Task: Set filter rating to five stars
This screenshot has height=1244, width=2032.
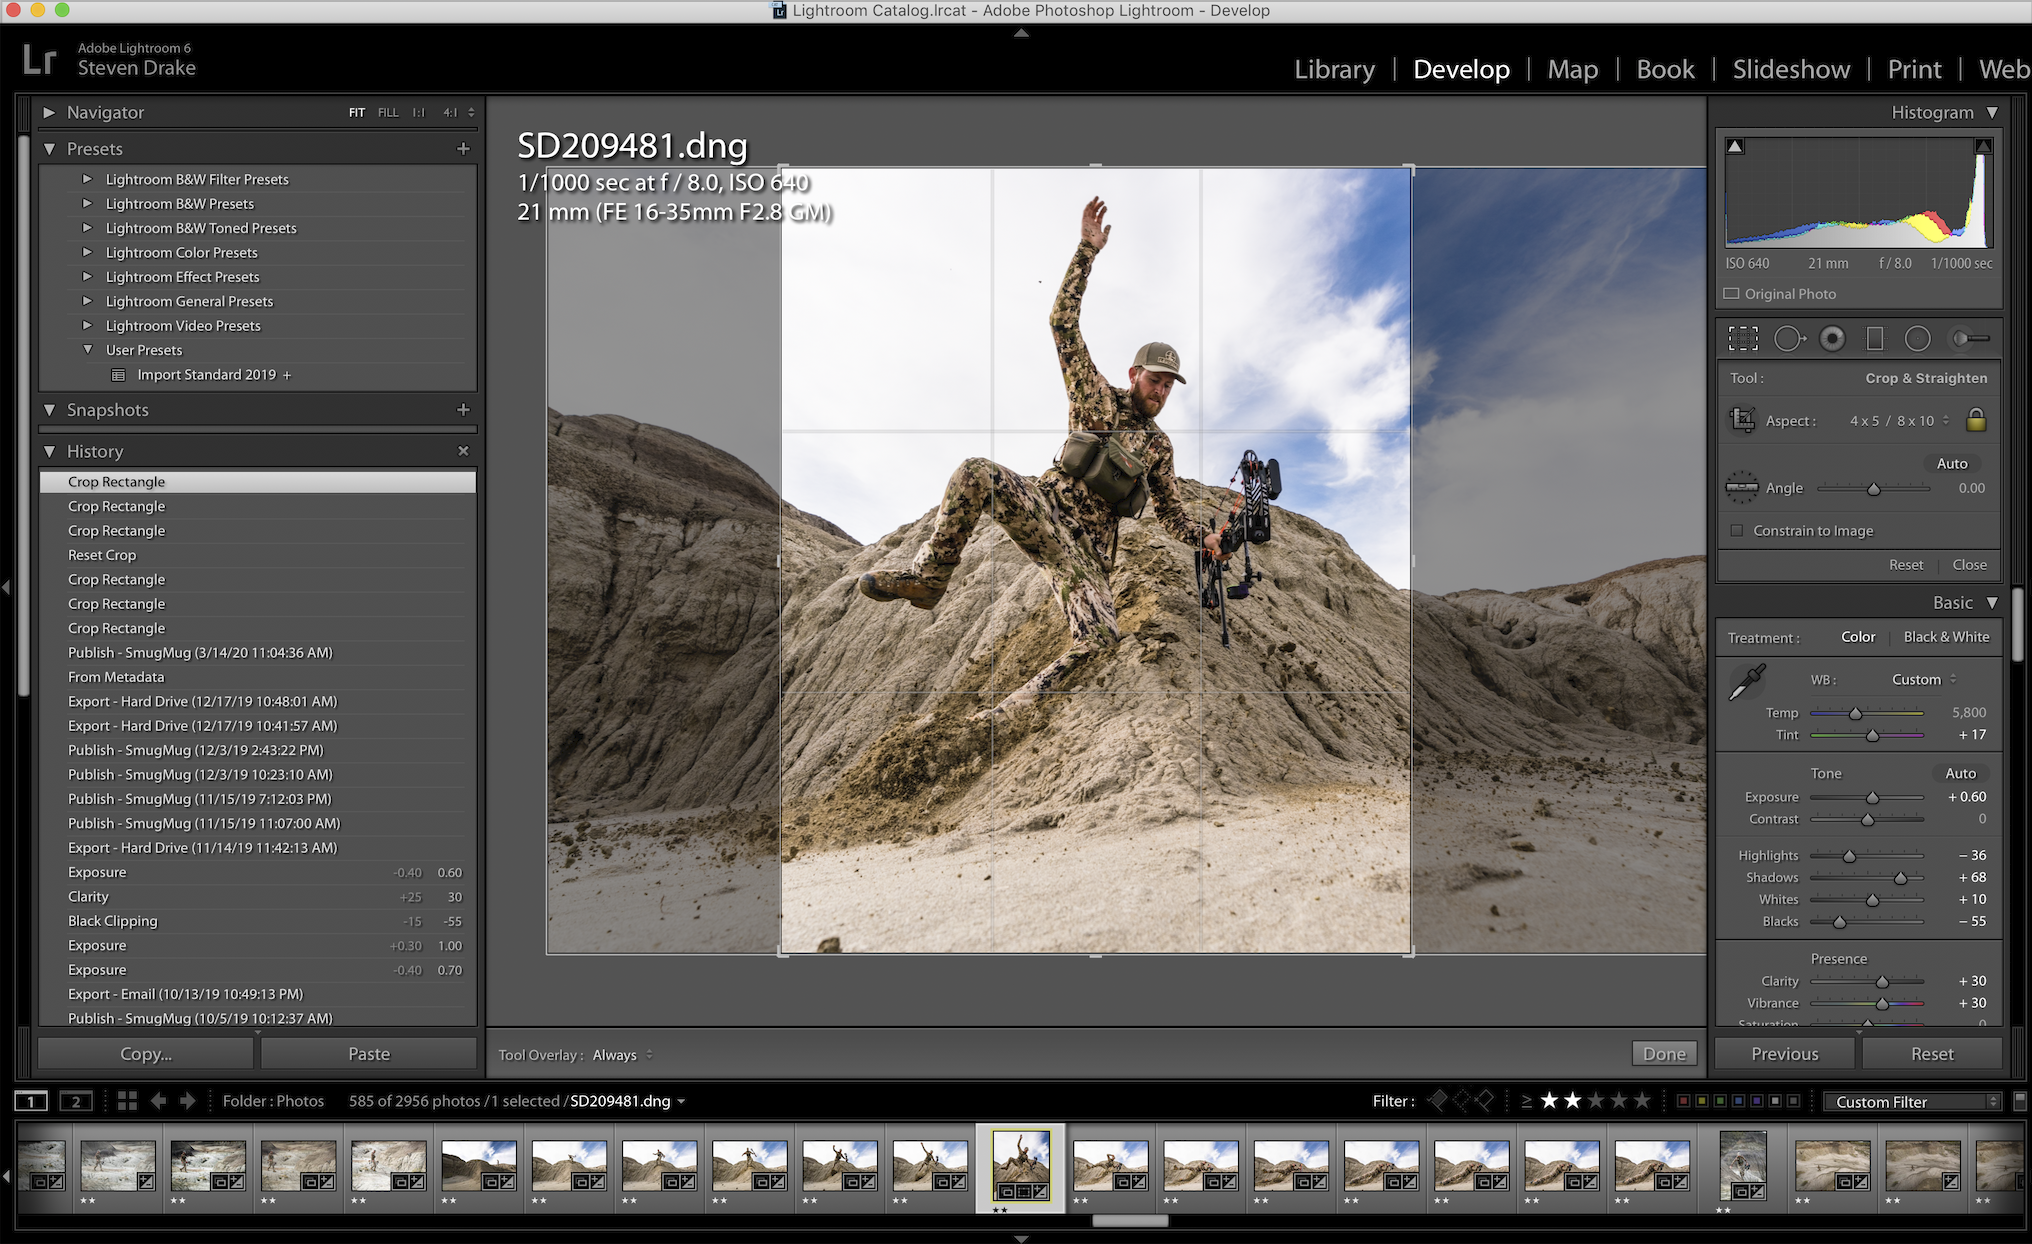Action: [x=1642, y=1101]
